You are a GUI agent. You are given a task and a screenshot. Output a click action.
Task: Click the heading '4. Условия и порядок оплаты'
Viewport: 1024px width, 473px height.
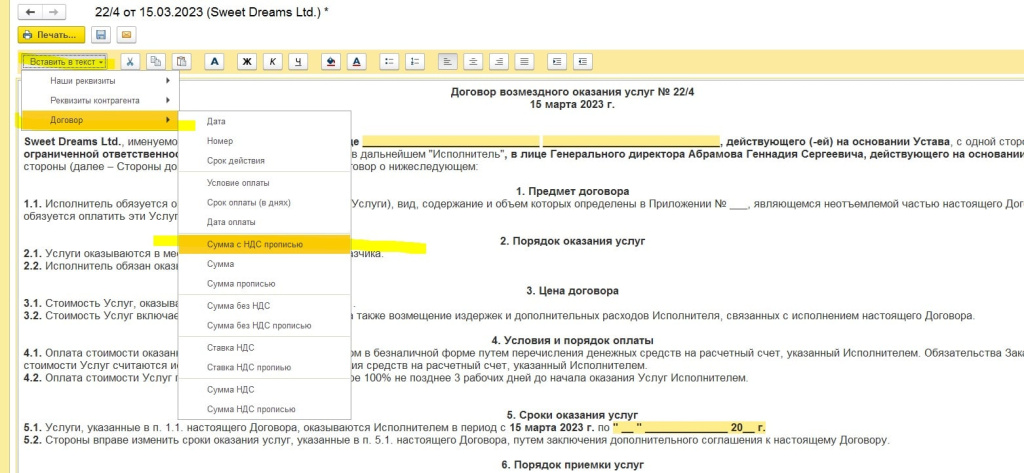click(x=572, y=340)
